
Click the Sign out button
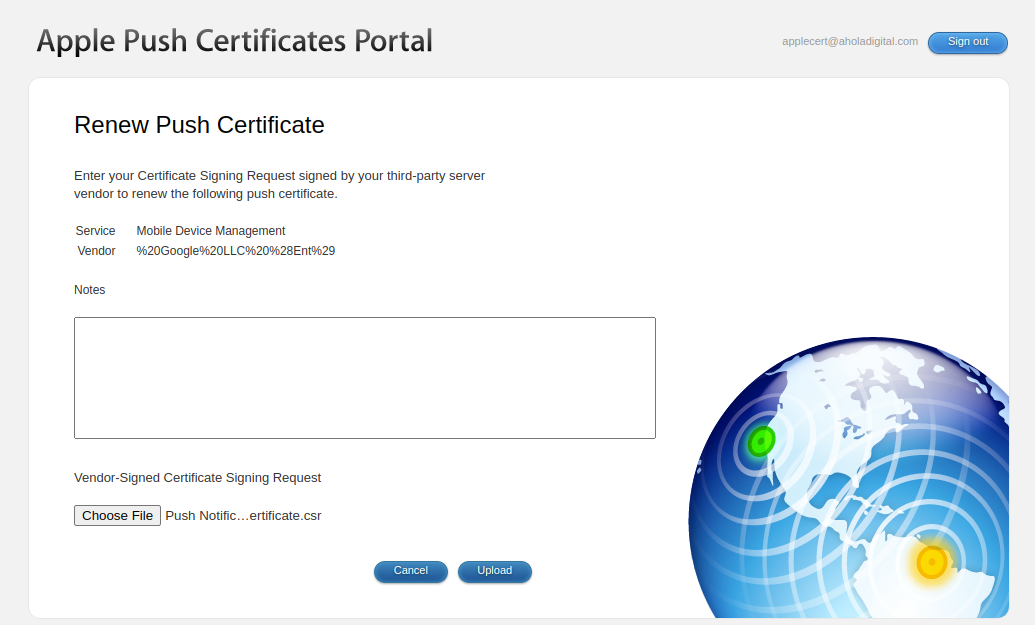[967, 42]
